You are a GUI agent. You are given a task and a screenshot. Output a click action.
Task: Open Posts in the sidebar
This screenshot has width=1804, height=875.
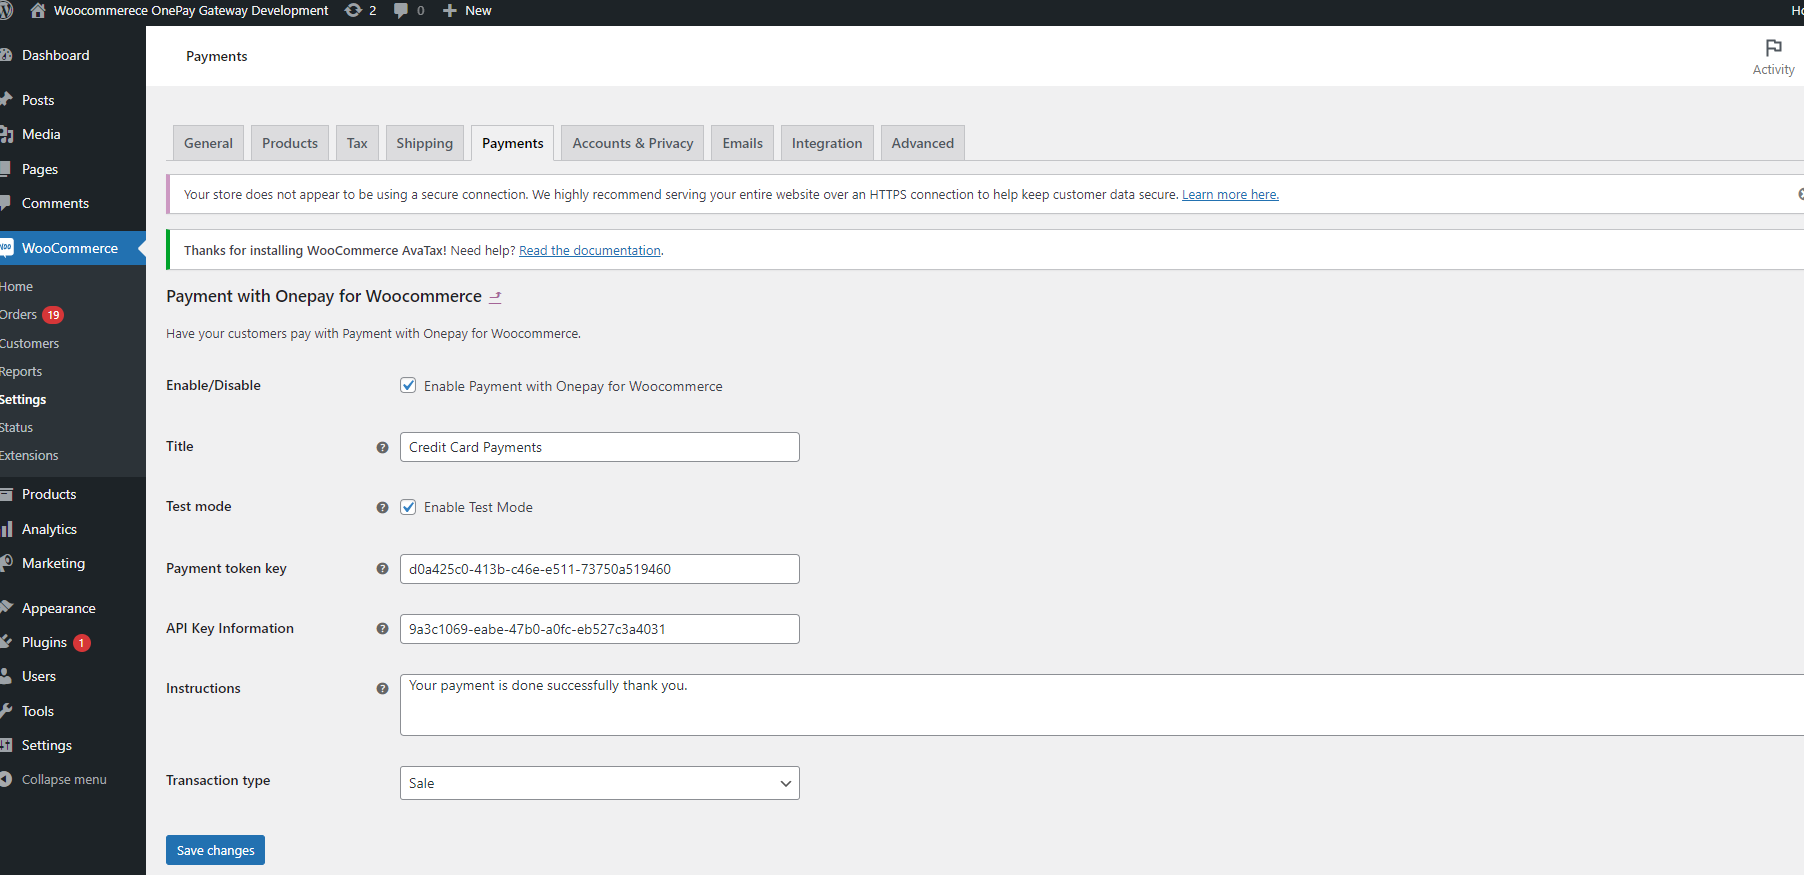pyautogui.click(x=38, y=100)
